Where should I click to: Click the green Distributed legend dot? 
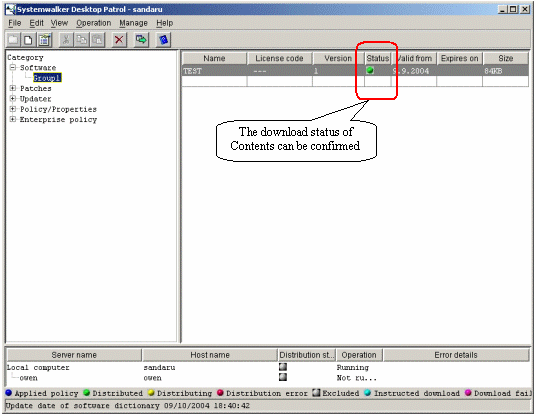pyautogui.click(x=86, y=393)
